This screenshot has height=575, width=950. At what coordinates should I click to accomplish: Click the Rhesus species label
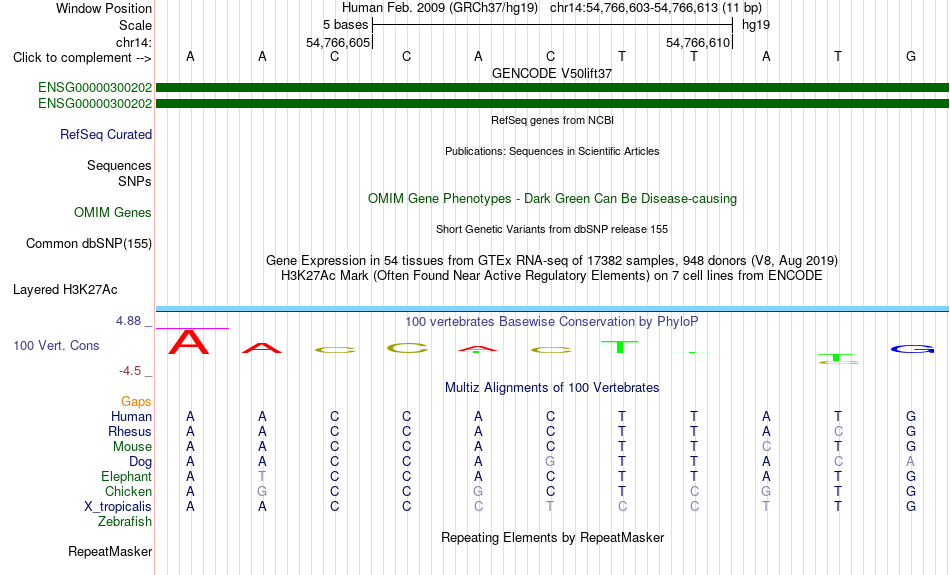(x=130, y=432)
